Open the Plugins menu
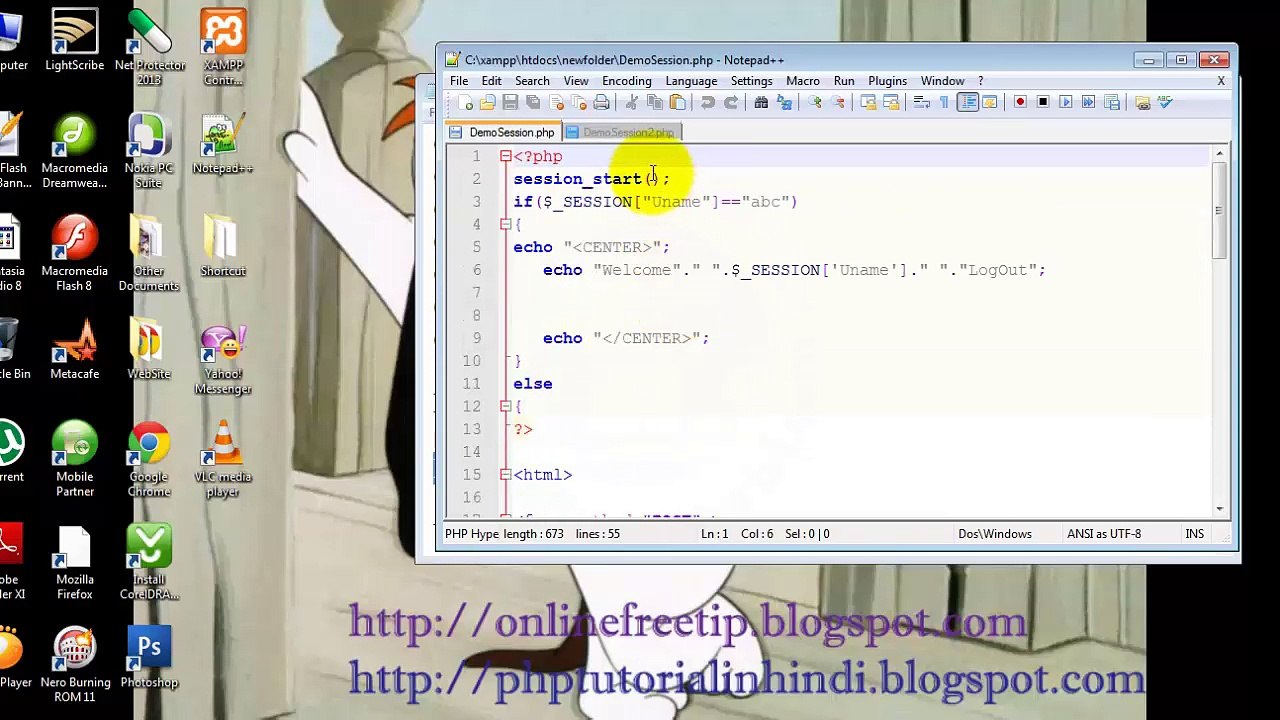 pyautogui.click(x=887, y=81)
